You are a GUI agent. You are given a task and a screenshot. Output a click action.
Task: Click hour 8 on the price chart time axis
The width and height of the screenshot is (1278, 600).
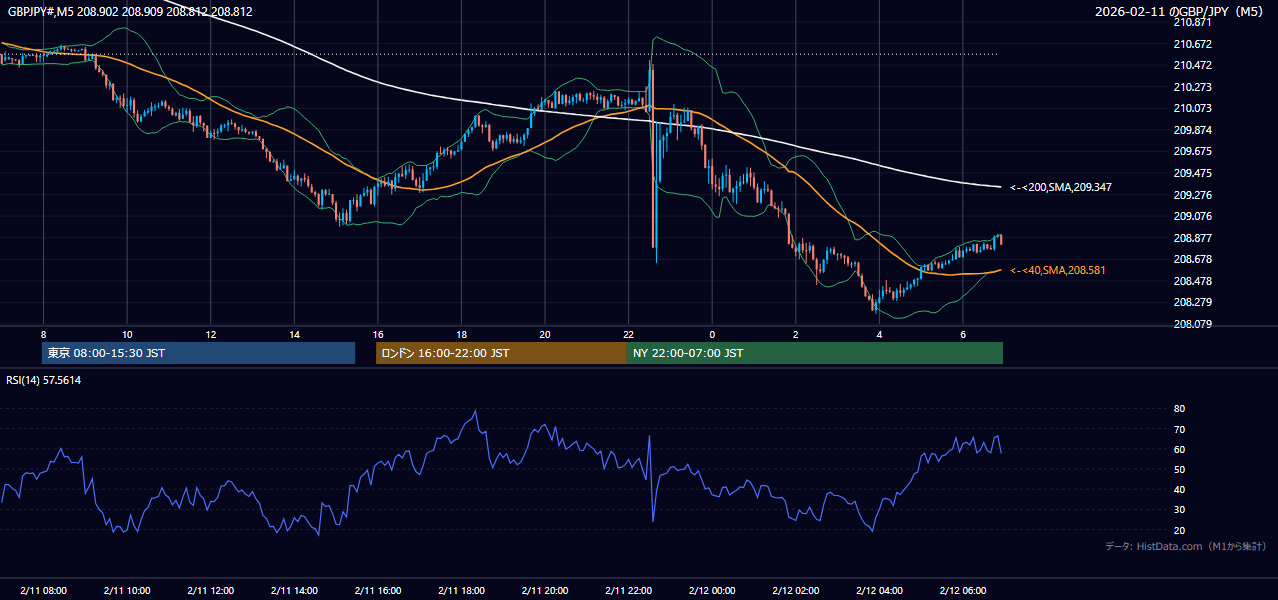pyautogui.click(x=43, y=334)
